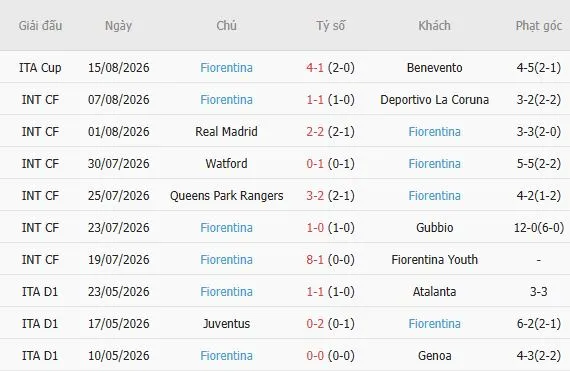
Task: Select Genoa team name
Action: [434, 356]
